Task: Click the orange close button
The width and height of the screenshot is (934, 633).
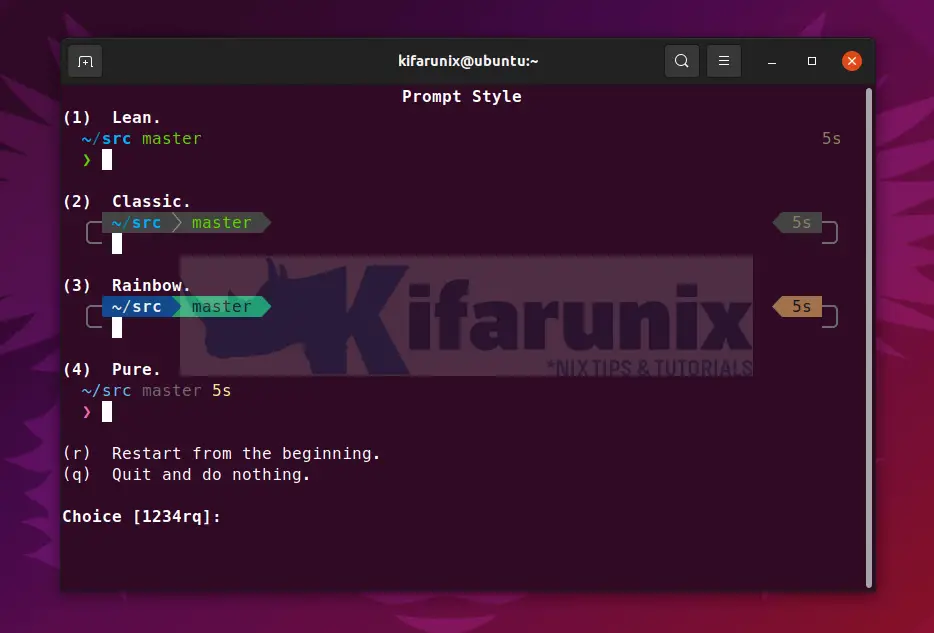Action: (852, 60)
